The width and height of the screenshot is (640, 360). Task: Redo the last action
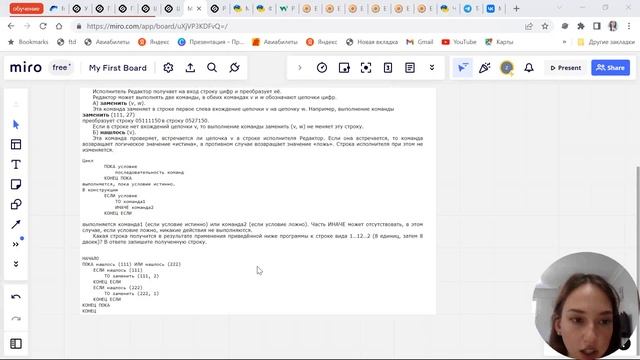(16, 318)
